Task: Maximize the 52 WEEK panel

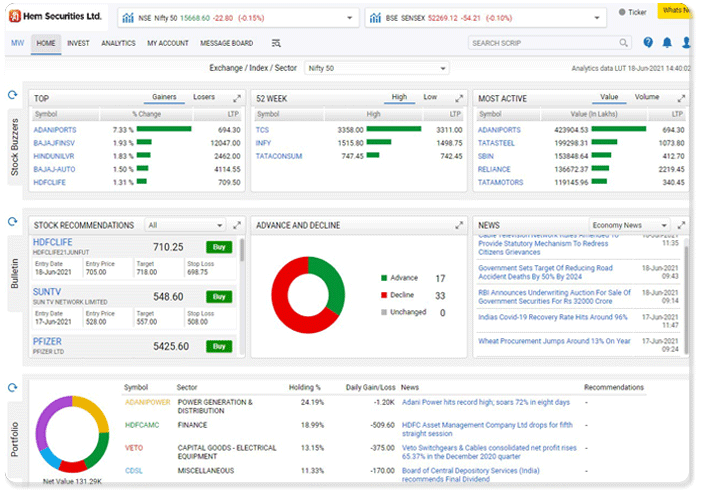Action: pyautogui.click(x=459, y=98)
